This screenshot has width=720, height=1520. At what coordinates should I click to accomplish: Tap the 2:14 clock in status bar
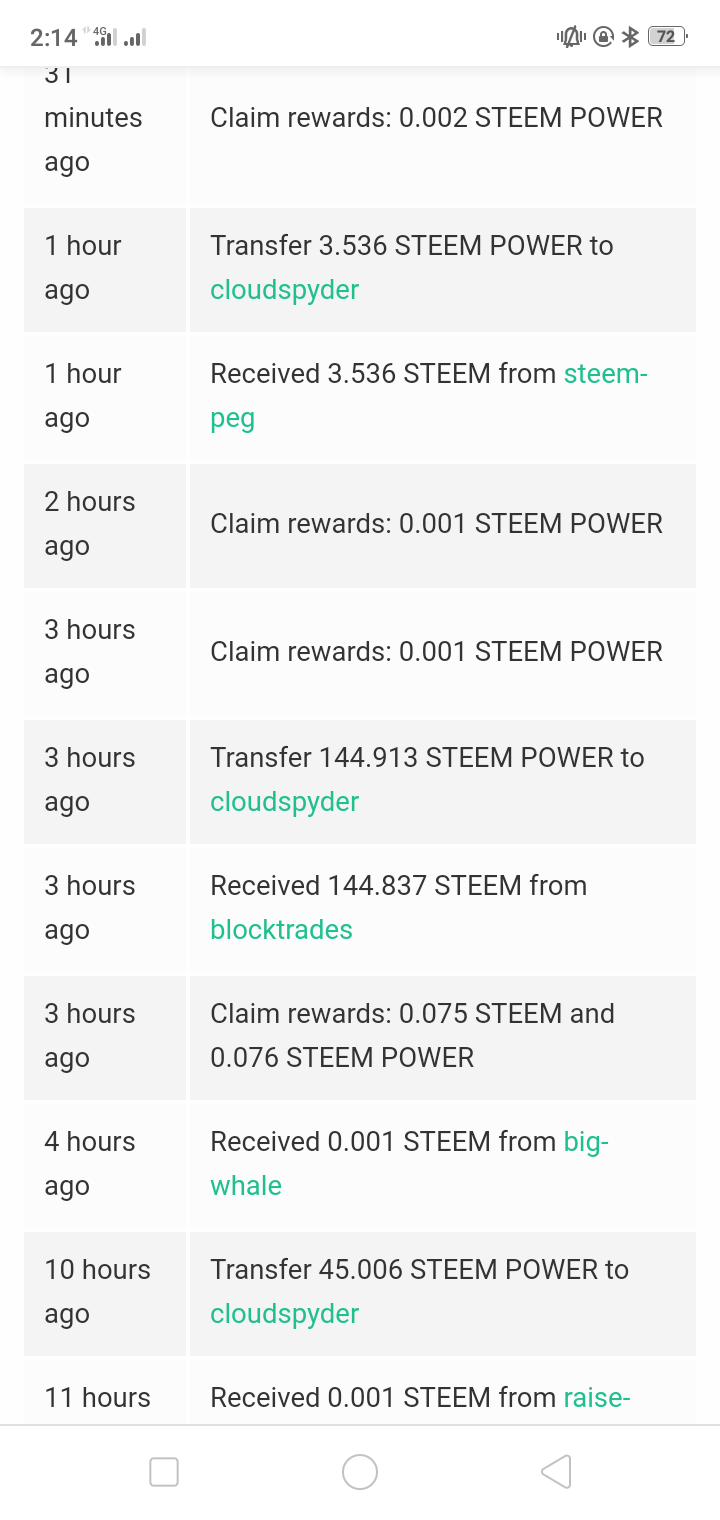pos(53,38)
